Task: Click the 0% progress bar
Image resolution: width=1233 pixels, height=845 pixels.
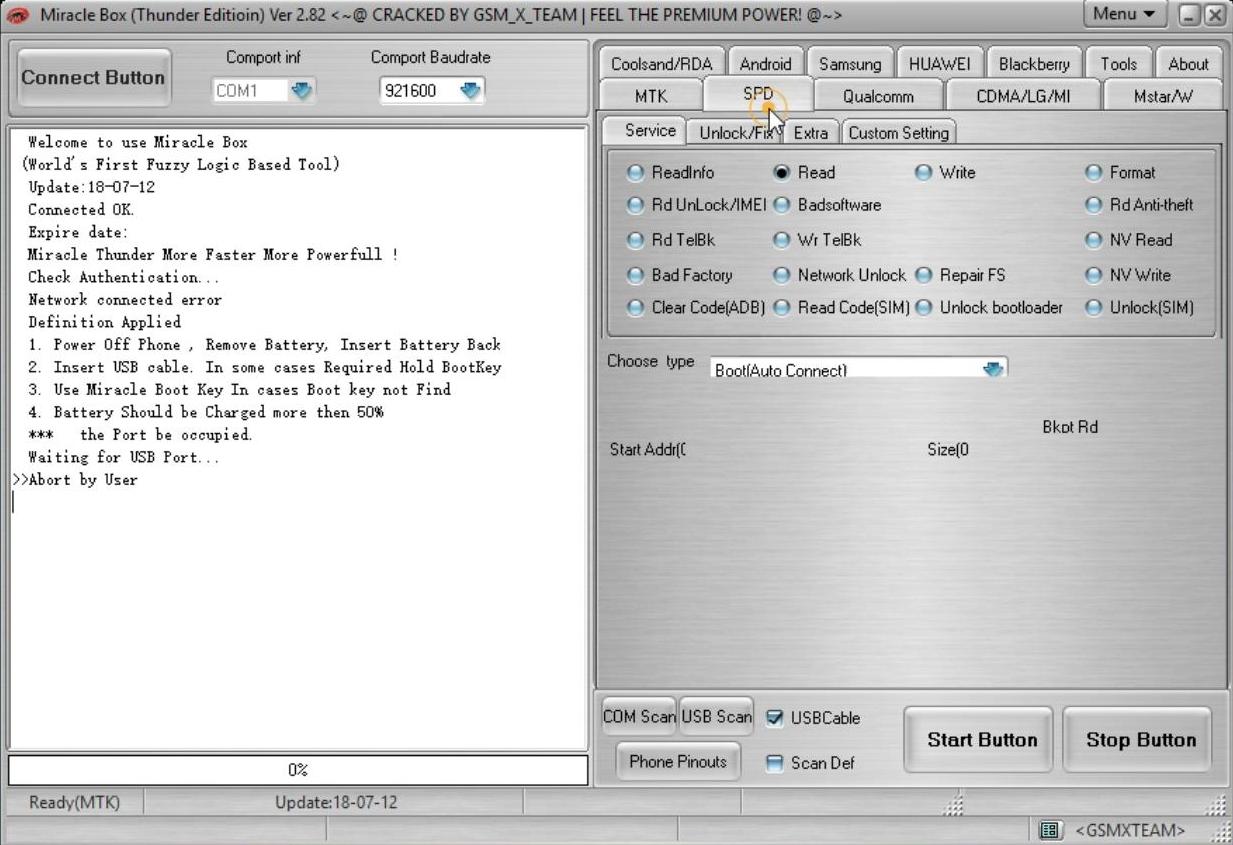Action: pos(298,770)
